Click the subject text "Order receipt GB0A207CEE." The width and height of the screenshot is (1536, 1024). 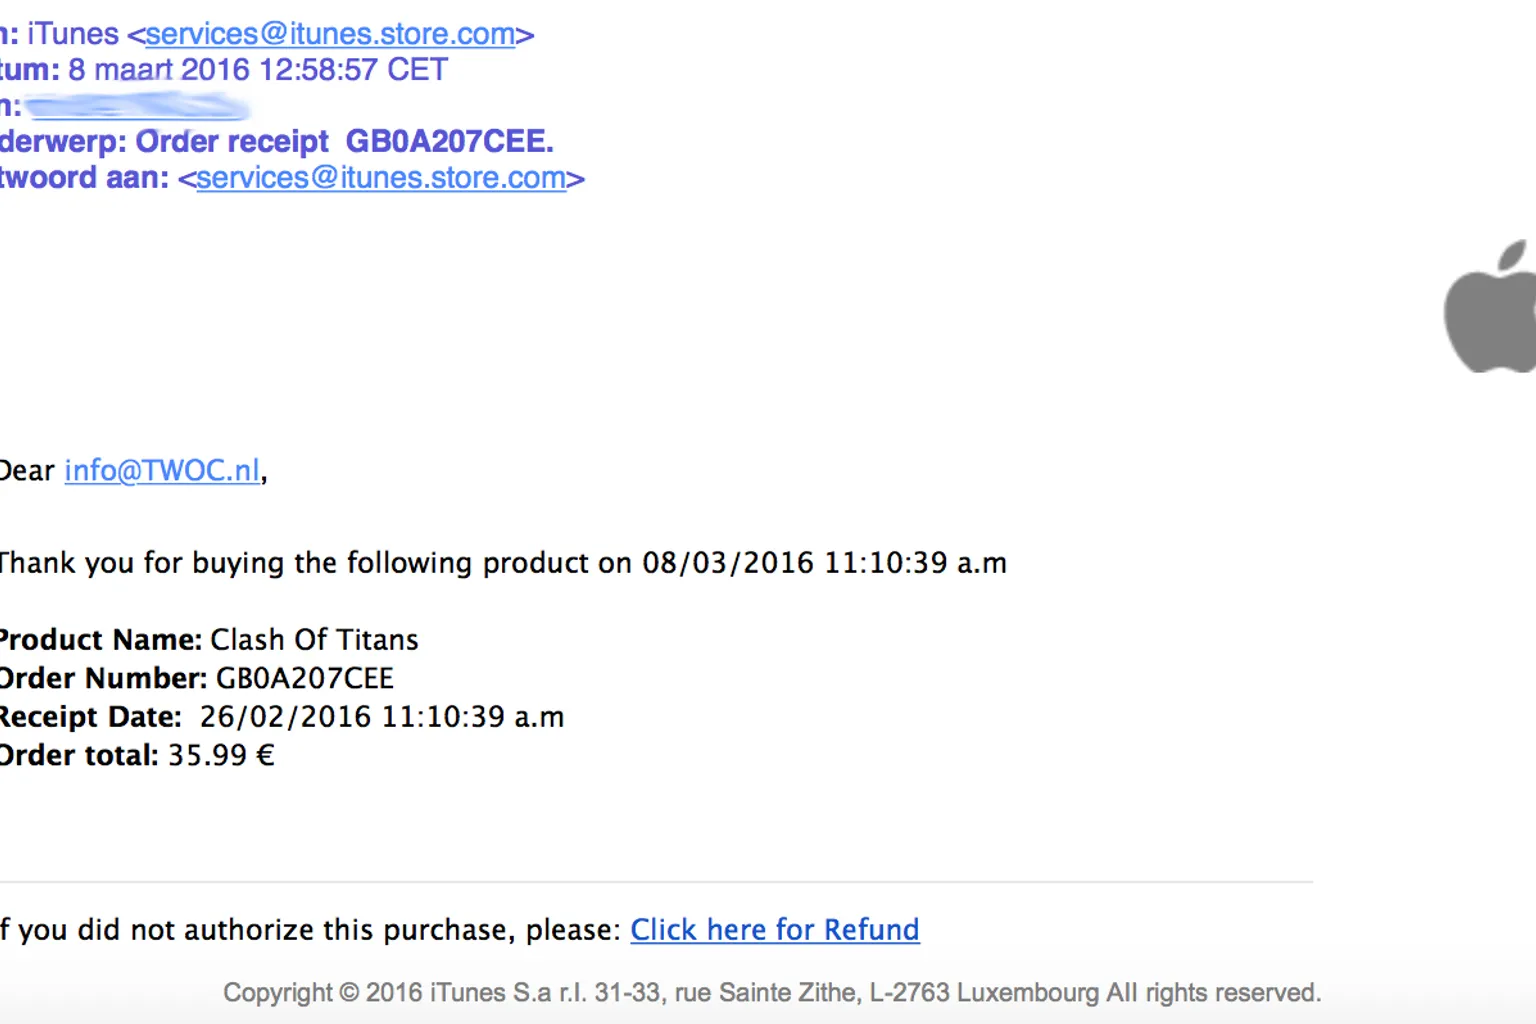click(344, 142)
